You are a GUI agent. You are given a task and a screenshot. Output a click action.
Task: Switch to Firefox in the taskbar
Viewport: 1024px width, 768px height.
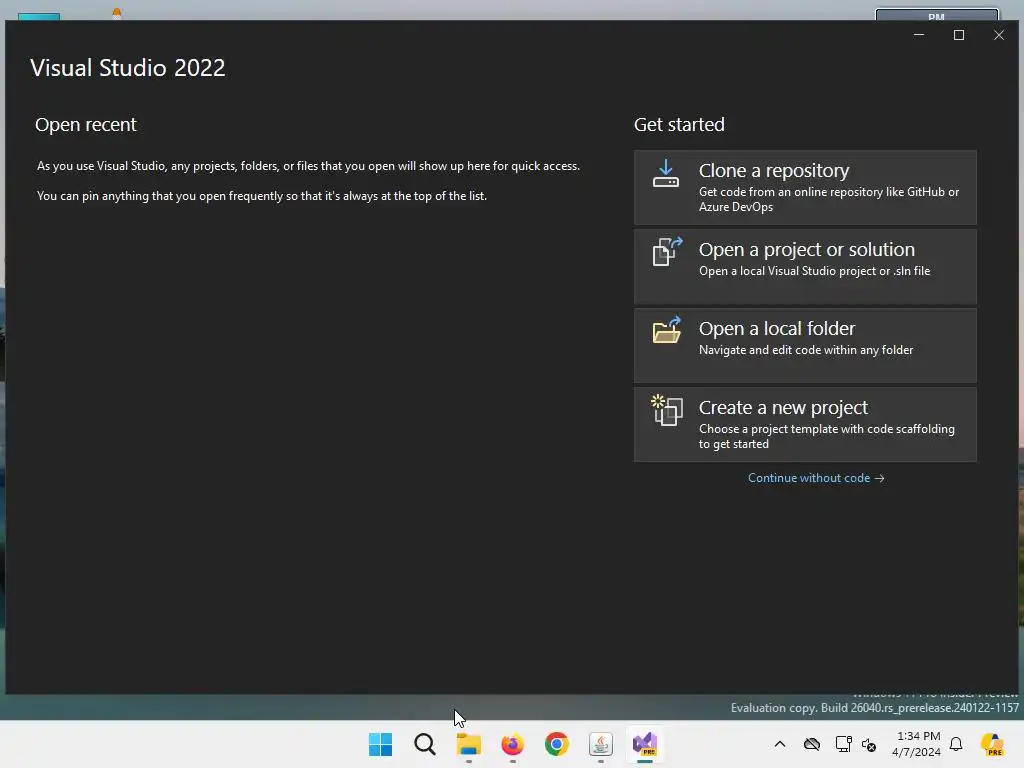tap(513, 744)
